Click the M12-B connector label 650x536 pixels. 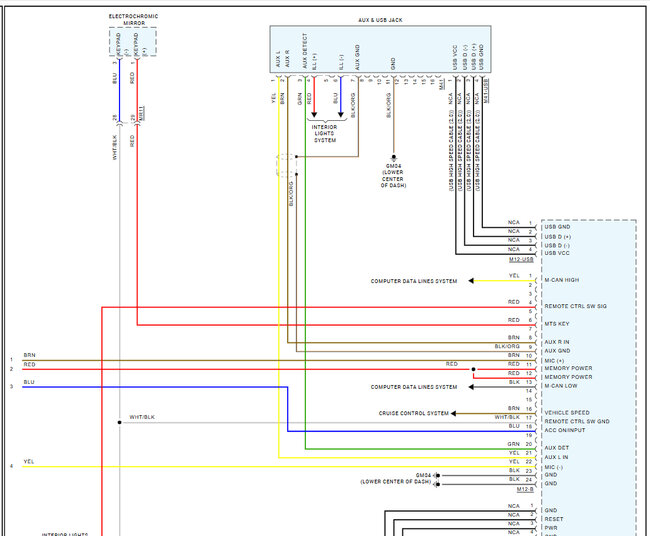pos(525,490)
